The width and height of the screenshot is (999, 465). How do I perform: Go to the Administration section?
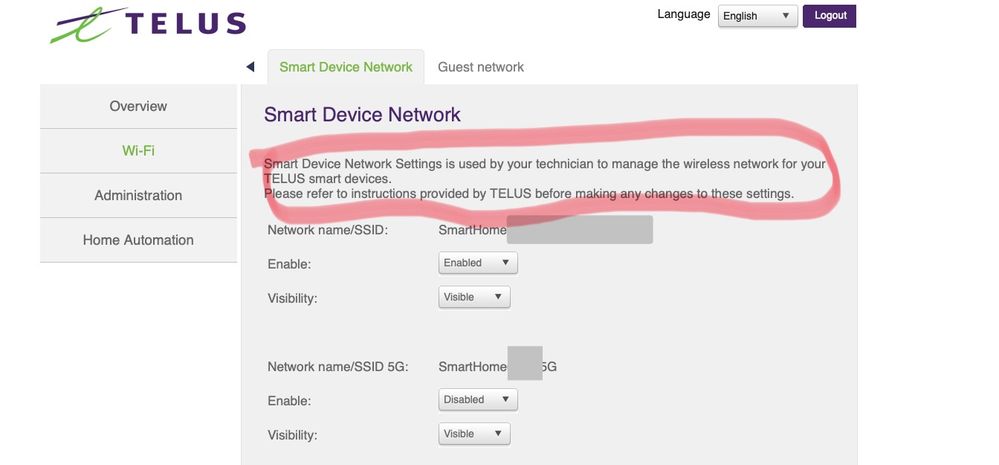[138, 196]
